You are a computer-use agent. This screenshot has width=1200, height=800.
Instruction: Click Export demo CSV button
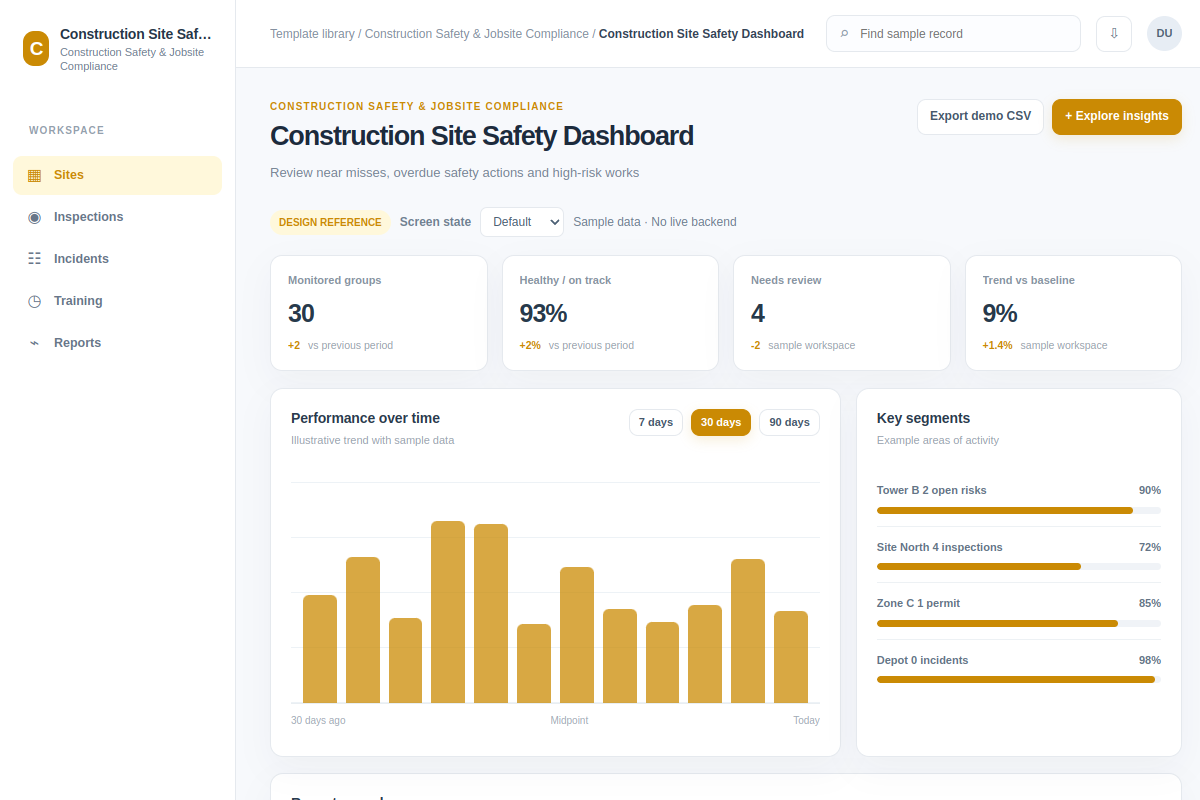[x=980, y=116]
